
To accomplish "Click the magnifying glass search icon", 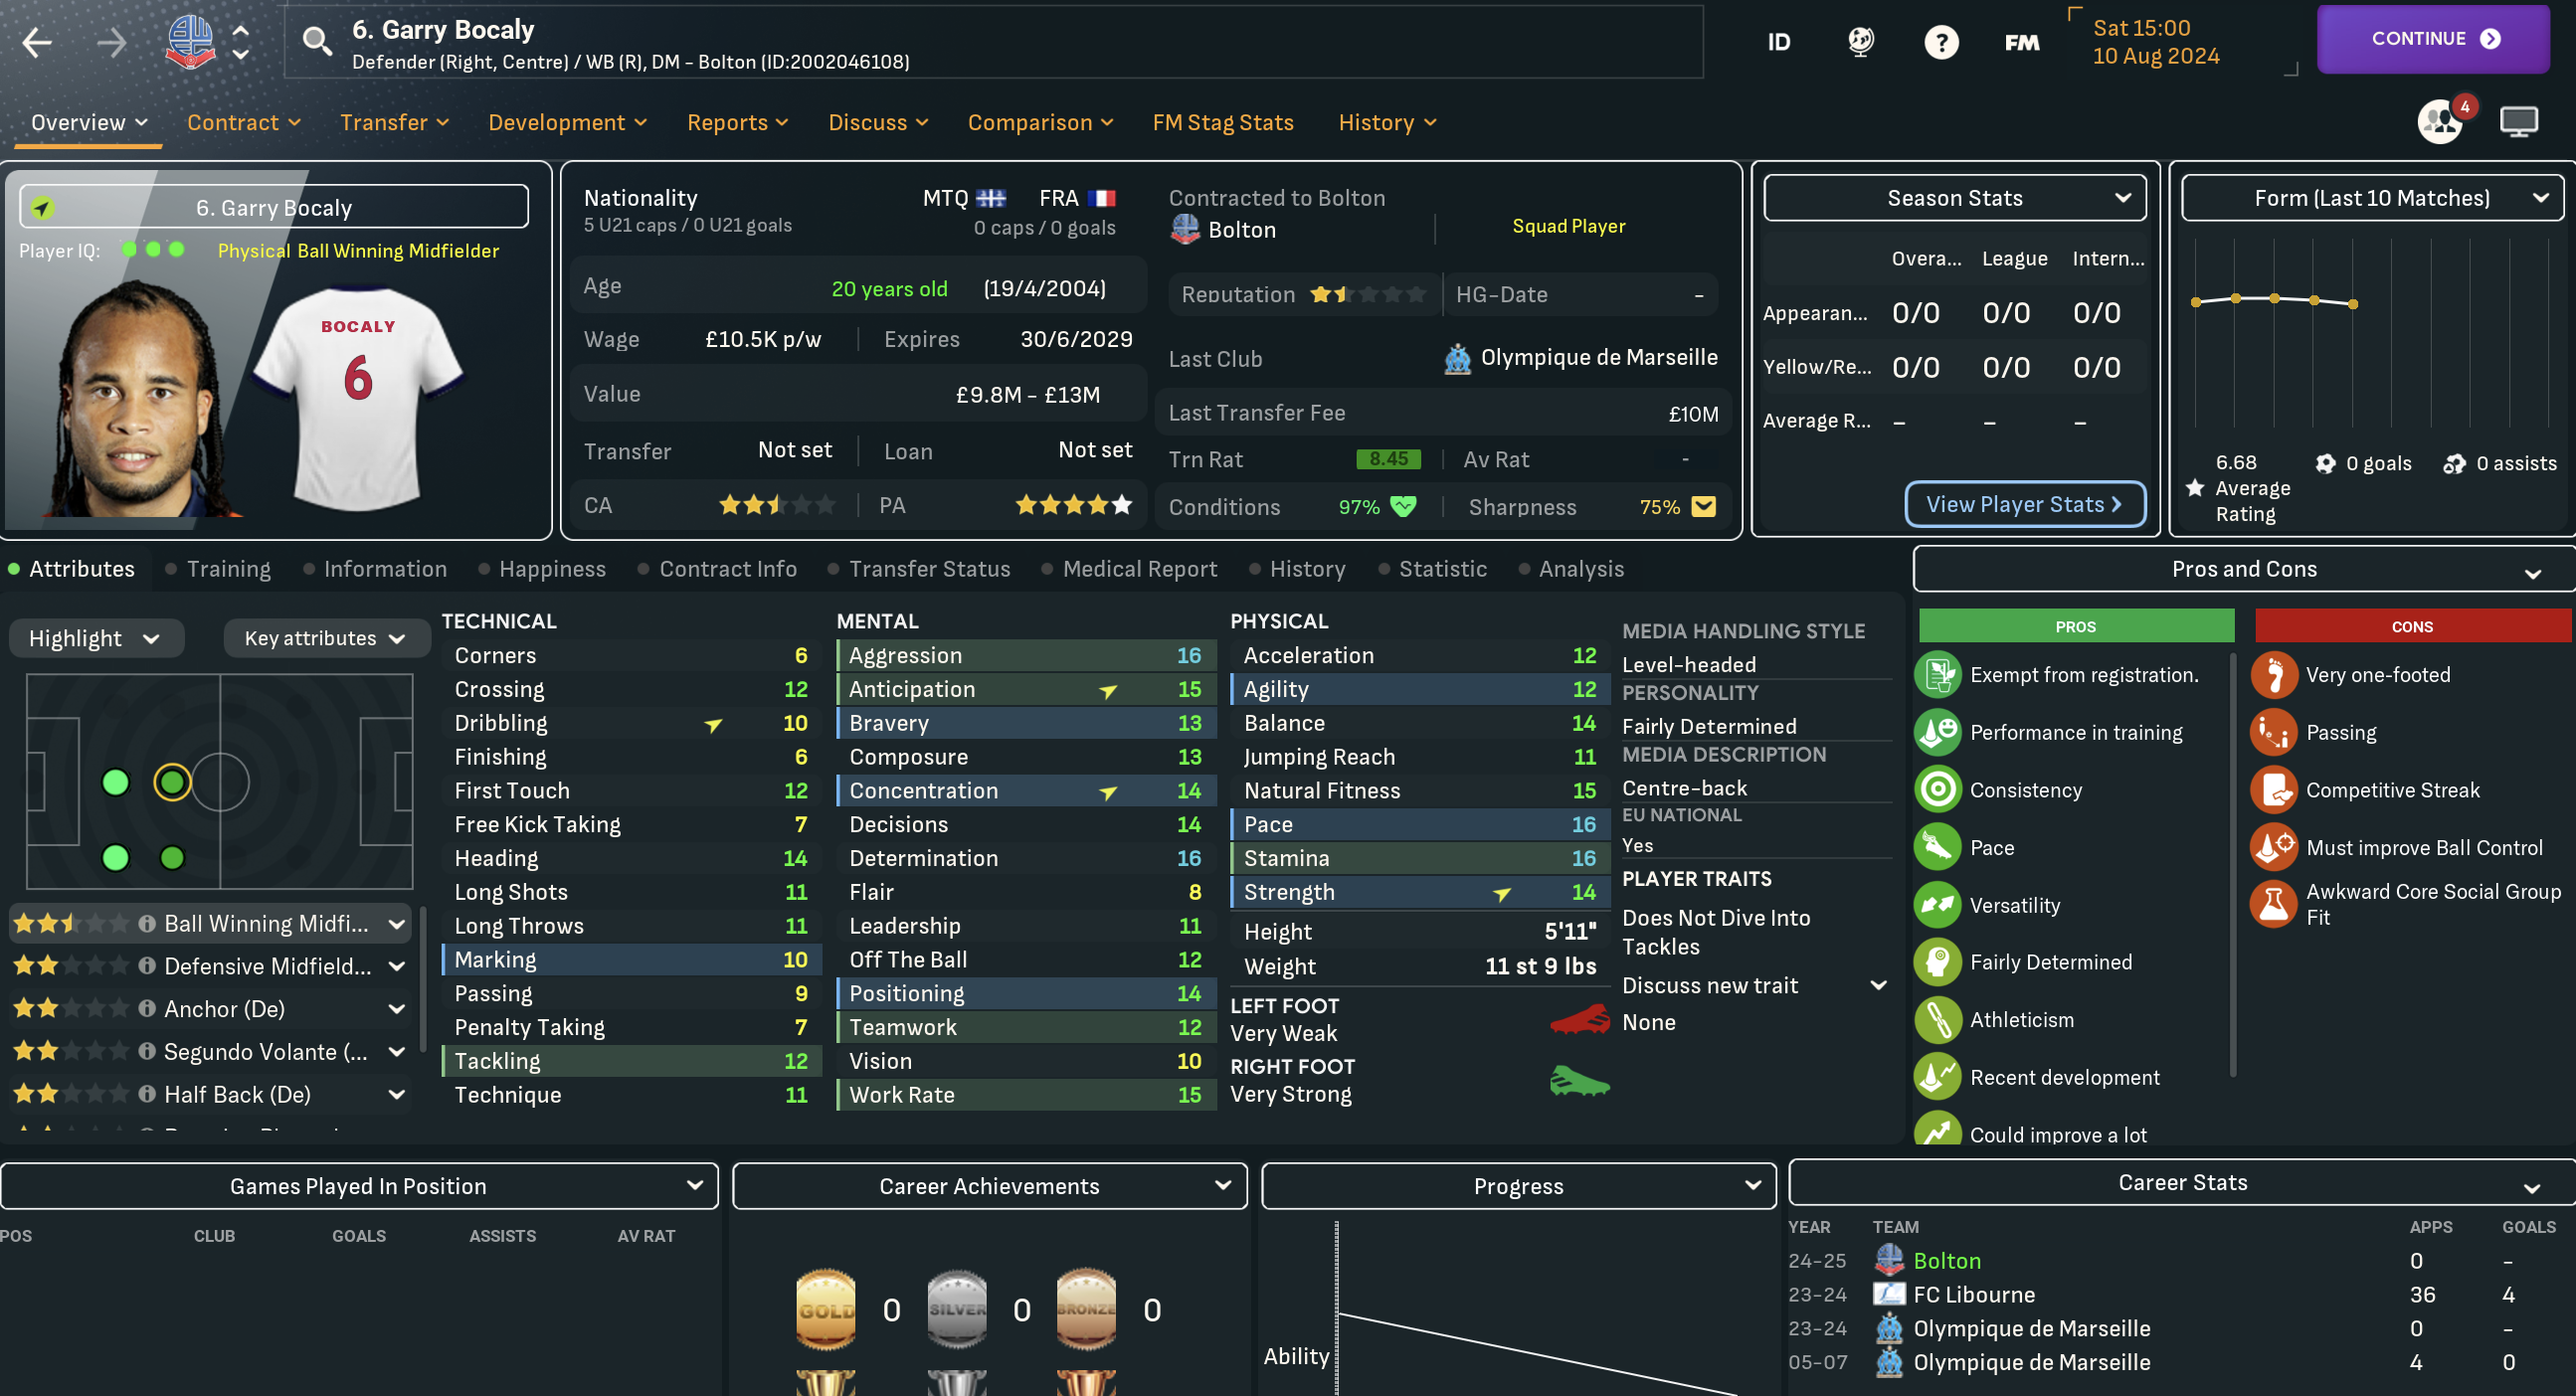I will click(317, 42).
